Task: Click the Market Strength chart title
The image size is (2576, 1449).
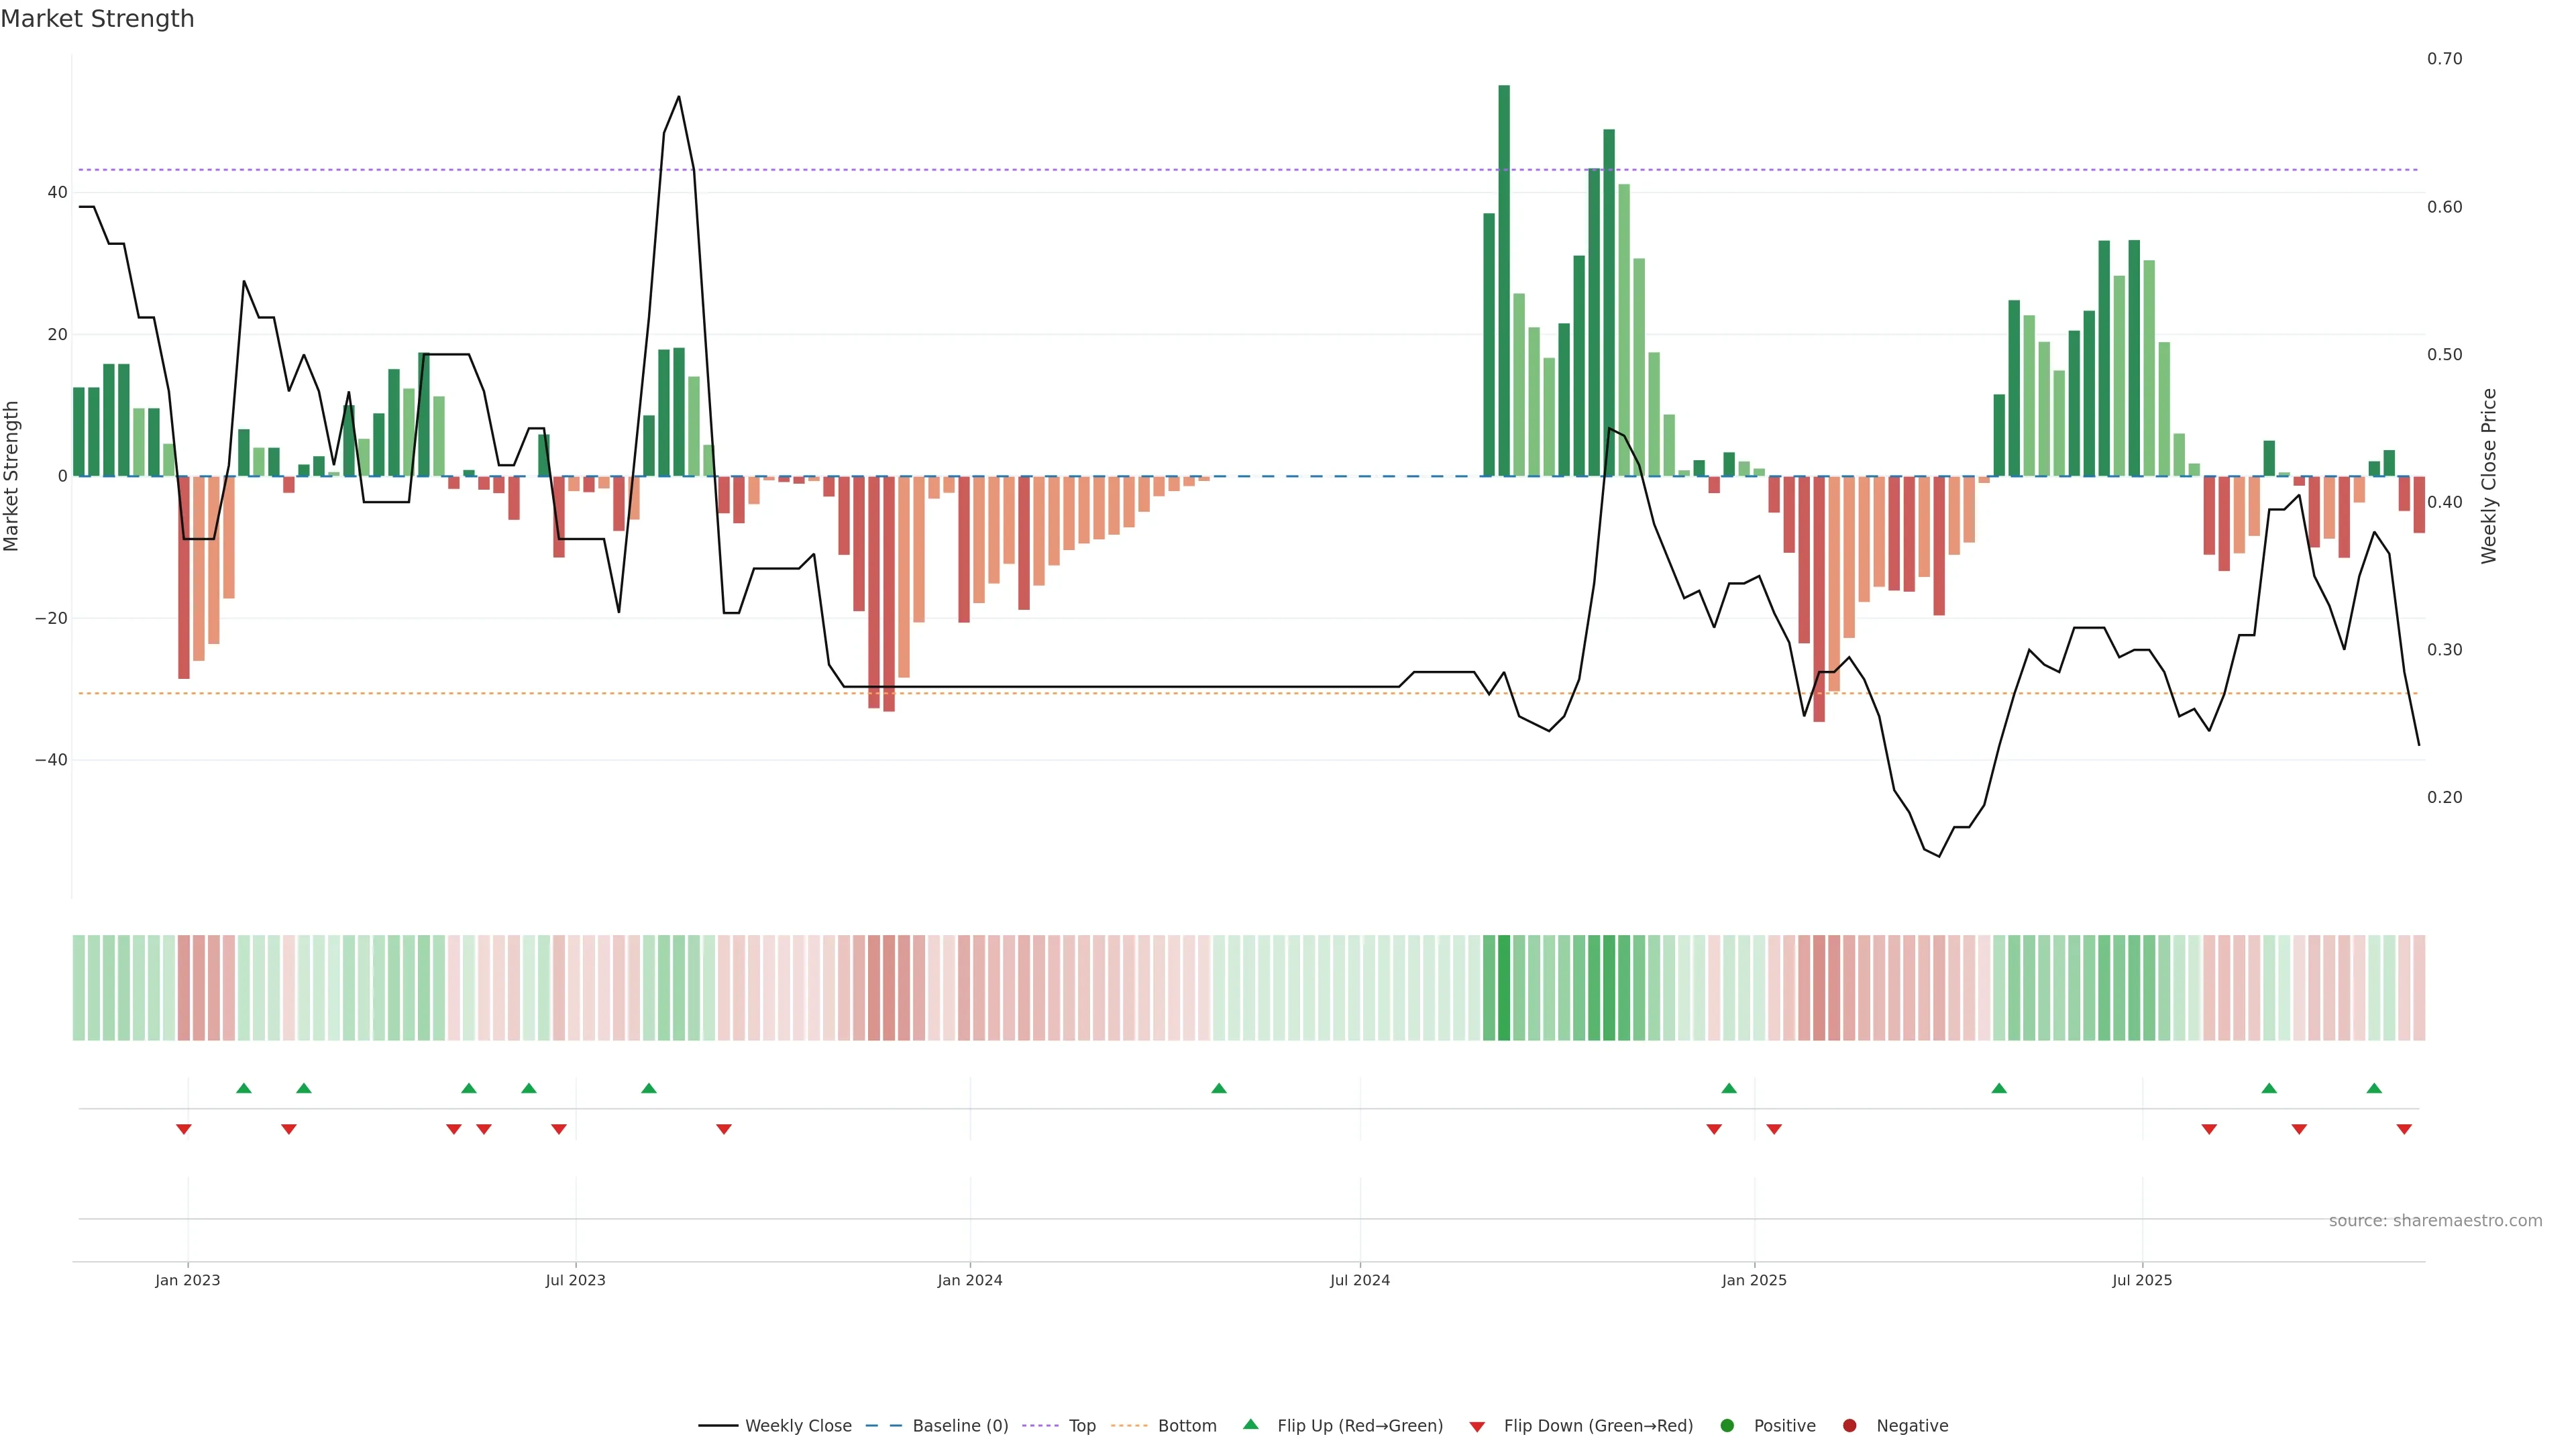Action: (97, 19)
